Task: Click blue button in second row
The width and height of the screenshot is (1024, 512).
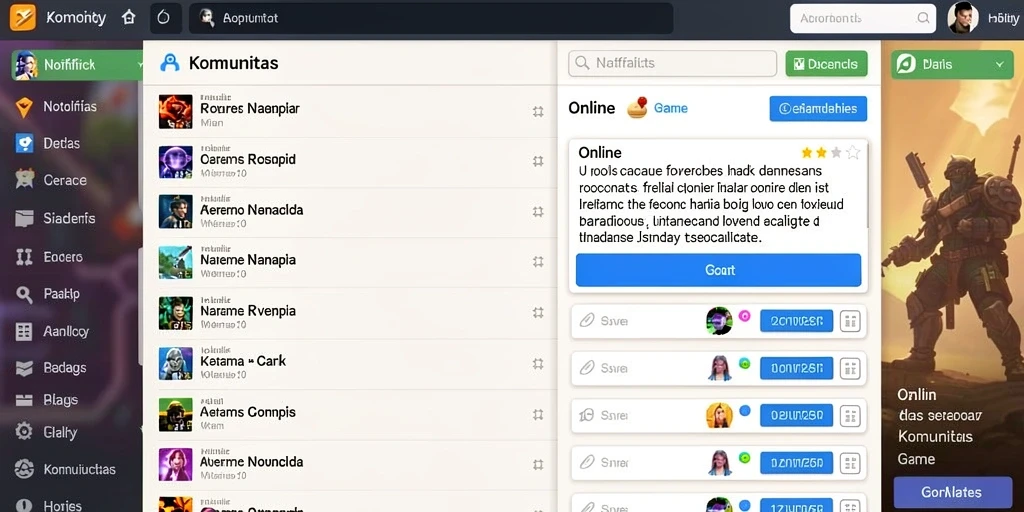Action: point(796,368)
